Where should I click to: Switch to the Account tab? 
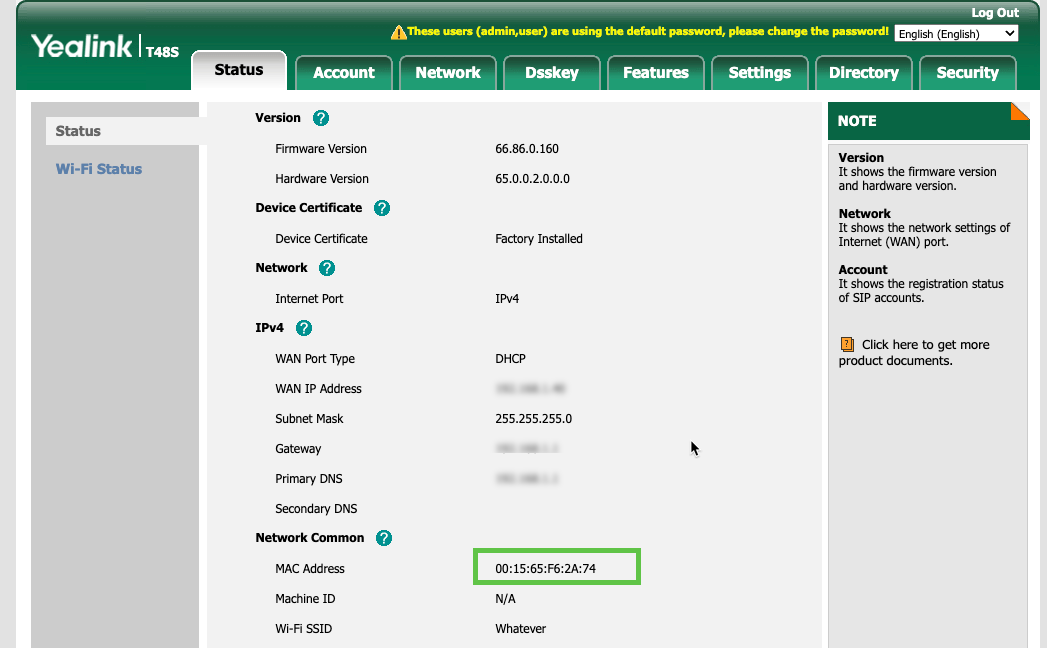343,73
